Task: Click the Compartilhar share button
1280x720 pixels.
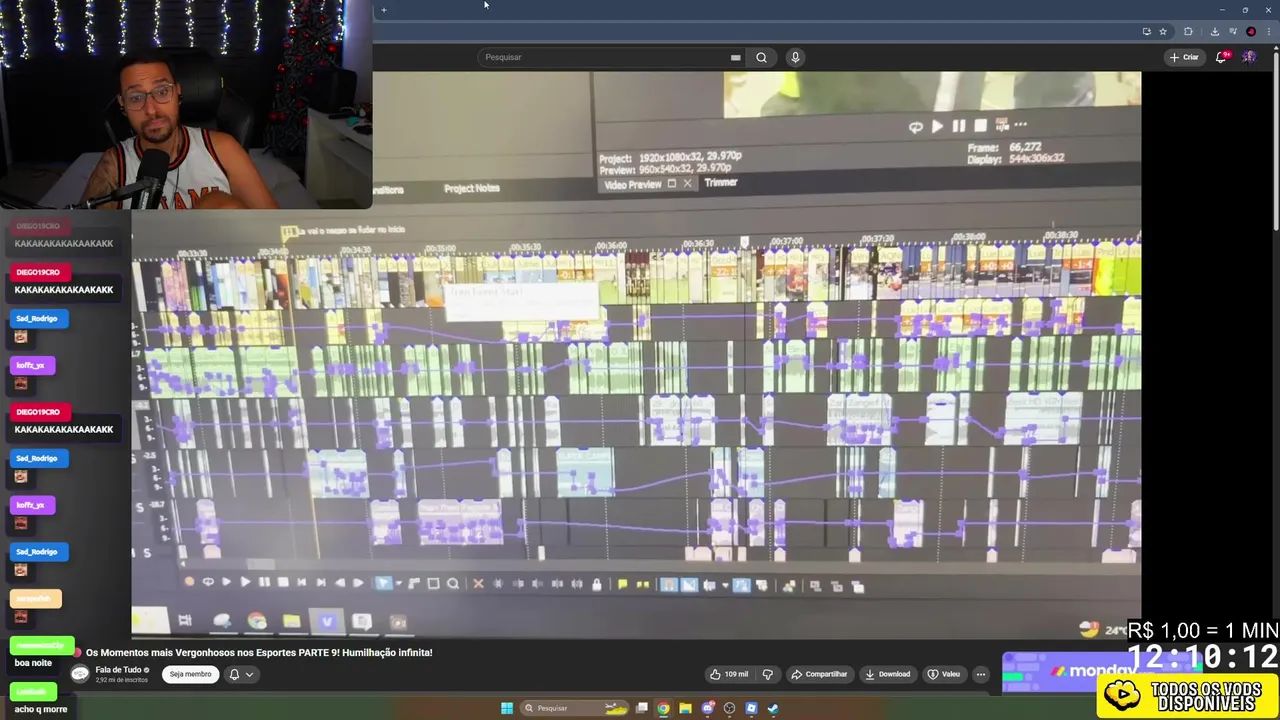Action: (819, 674)
